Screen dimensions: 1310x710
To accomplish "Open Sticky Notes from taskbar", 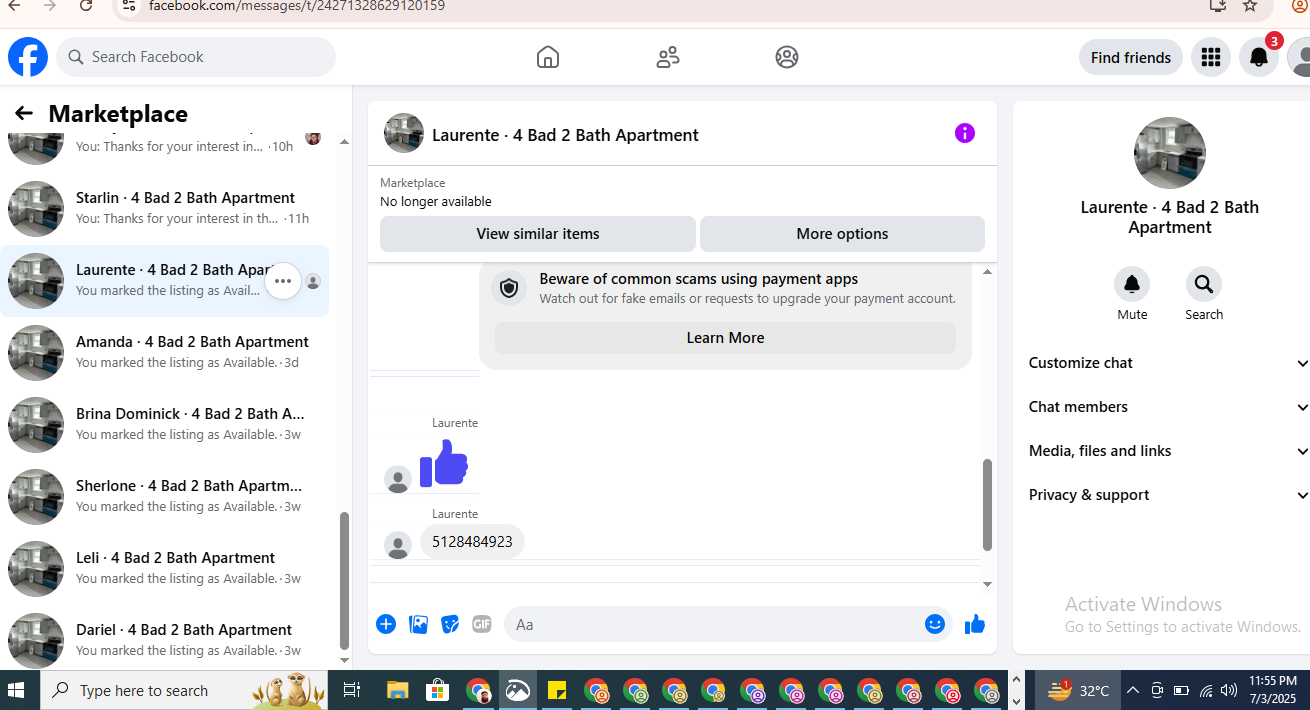I will click(x=557, y=690).
